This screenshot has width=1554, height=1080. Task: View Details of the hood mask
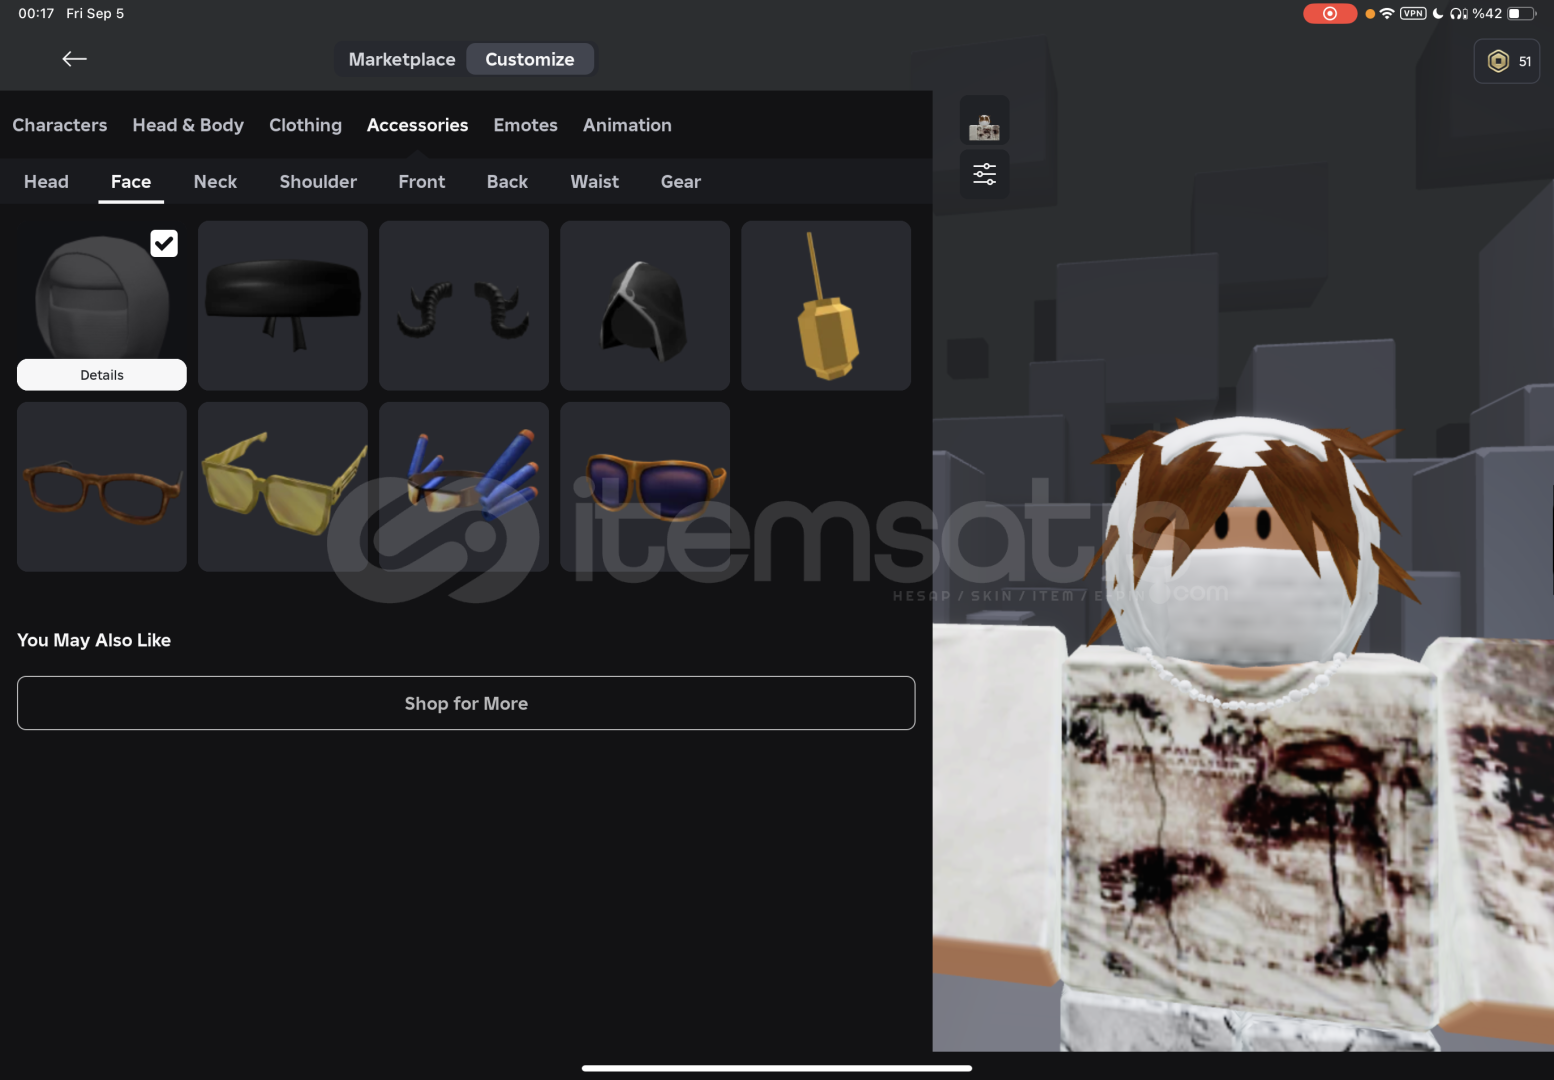tap(102, 375)
